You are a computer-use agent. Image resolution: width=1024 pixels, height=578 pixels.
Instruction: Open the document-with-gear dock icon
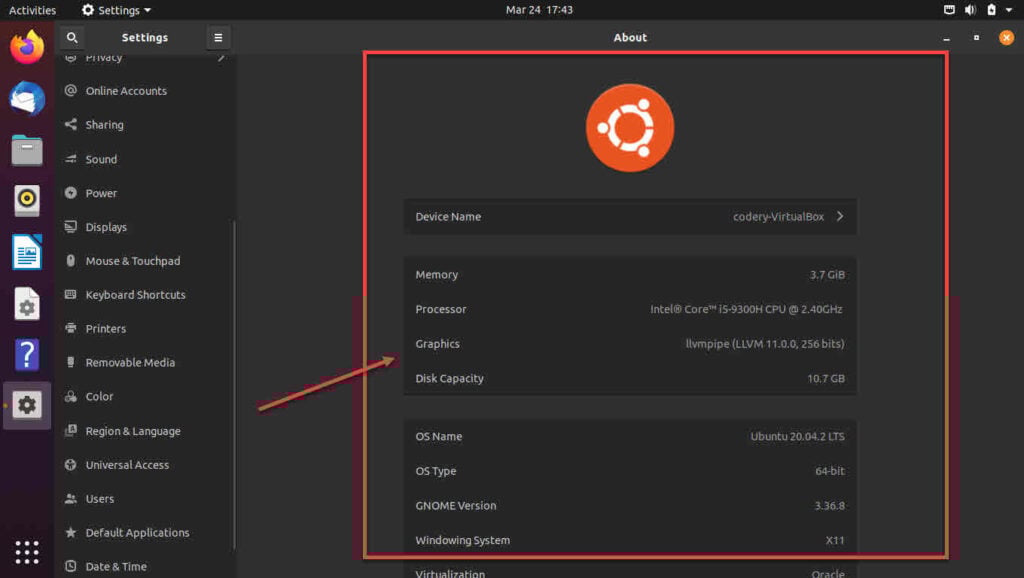coord(27,304)
